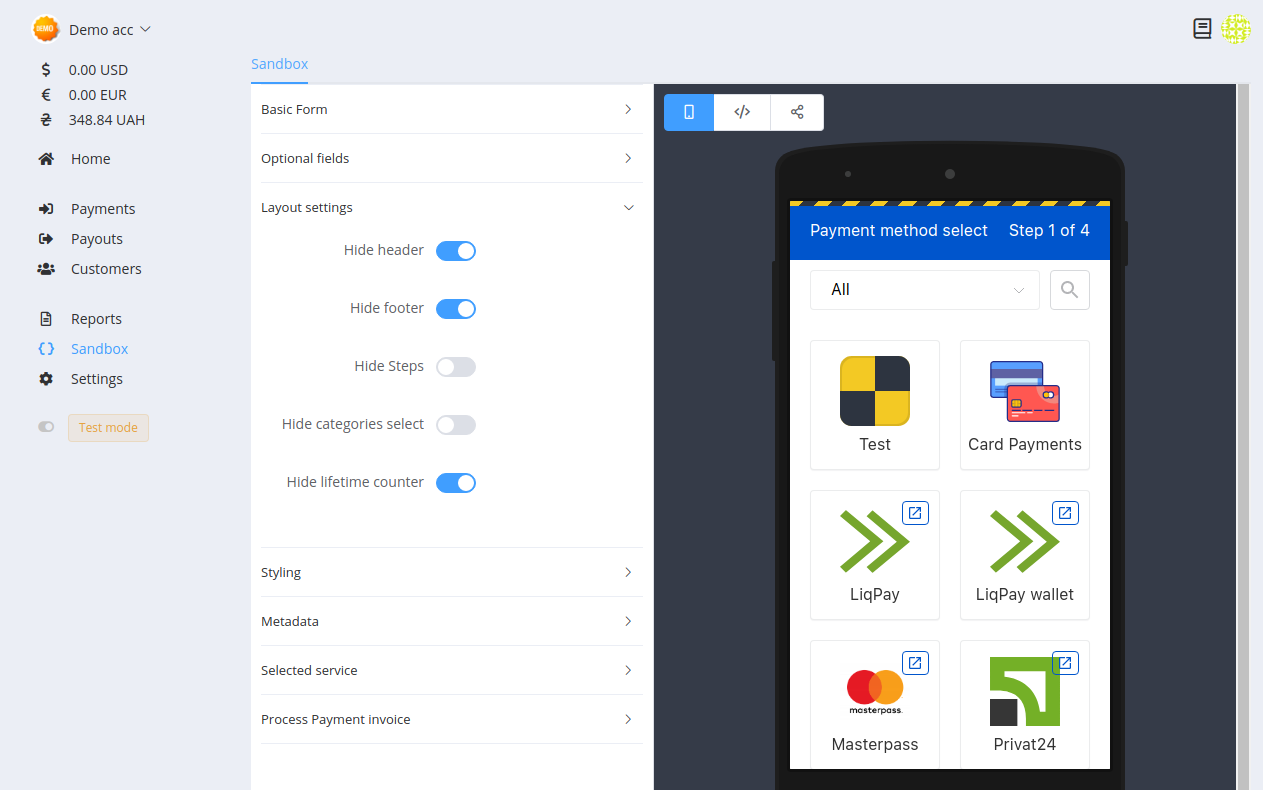Image resolution: width=1263 pixels, height=790 pixels.
Task: Click the 0.00 EUR balance
Action: [98, 95]
